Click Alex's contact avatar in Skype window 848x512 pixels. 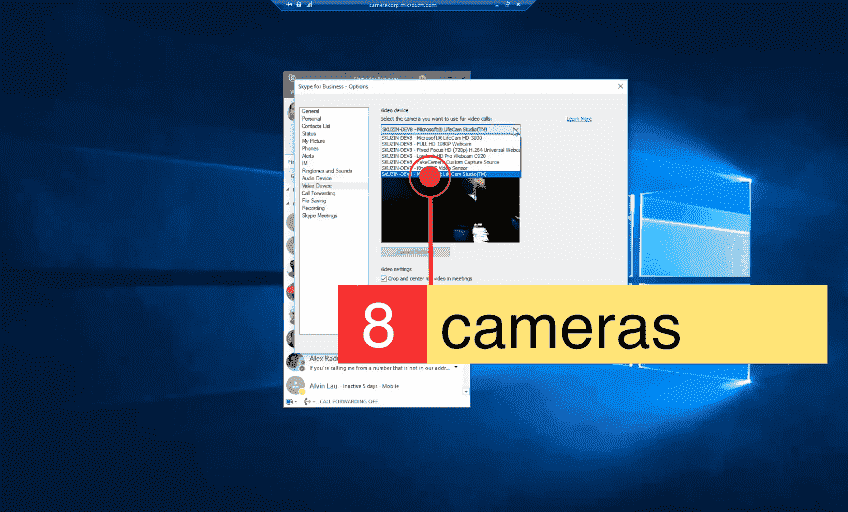pyautogui.click(x=295, y=362)
